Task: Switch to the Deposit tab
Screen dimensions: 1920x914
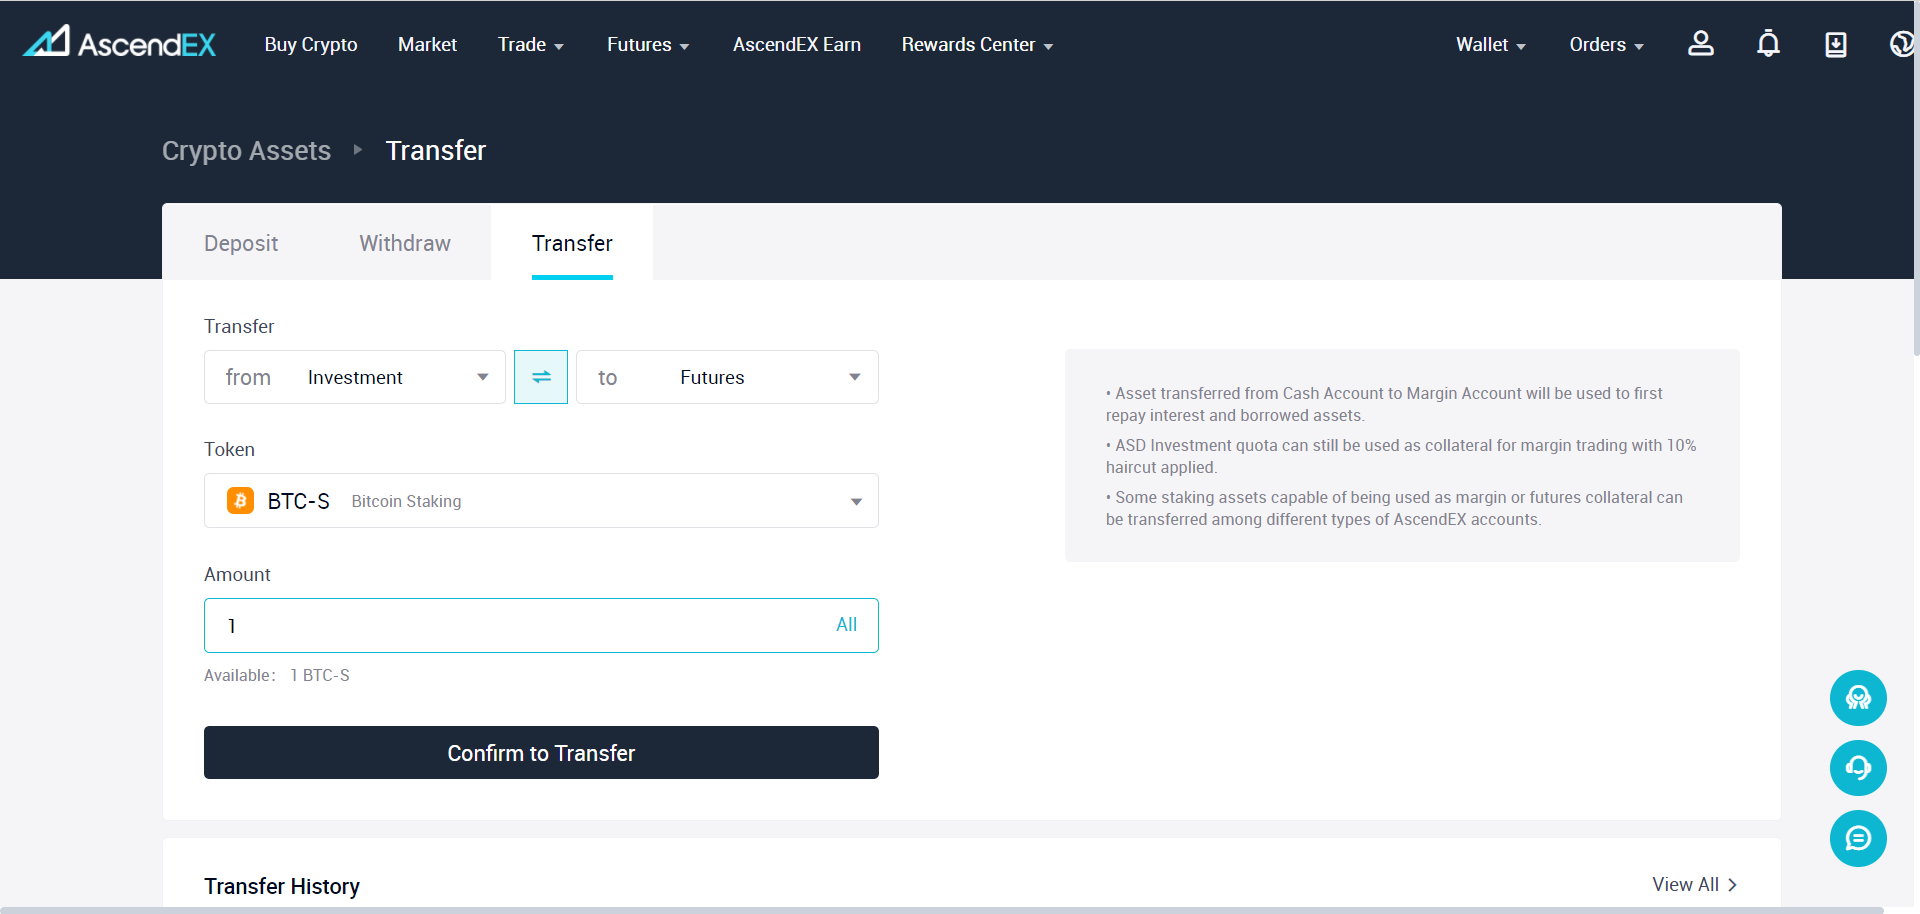Action: click(x=241, y=243)
